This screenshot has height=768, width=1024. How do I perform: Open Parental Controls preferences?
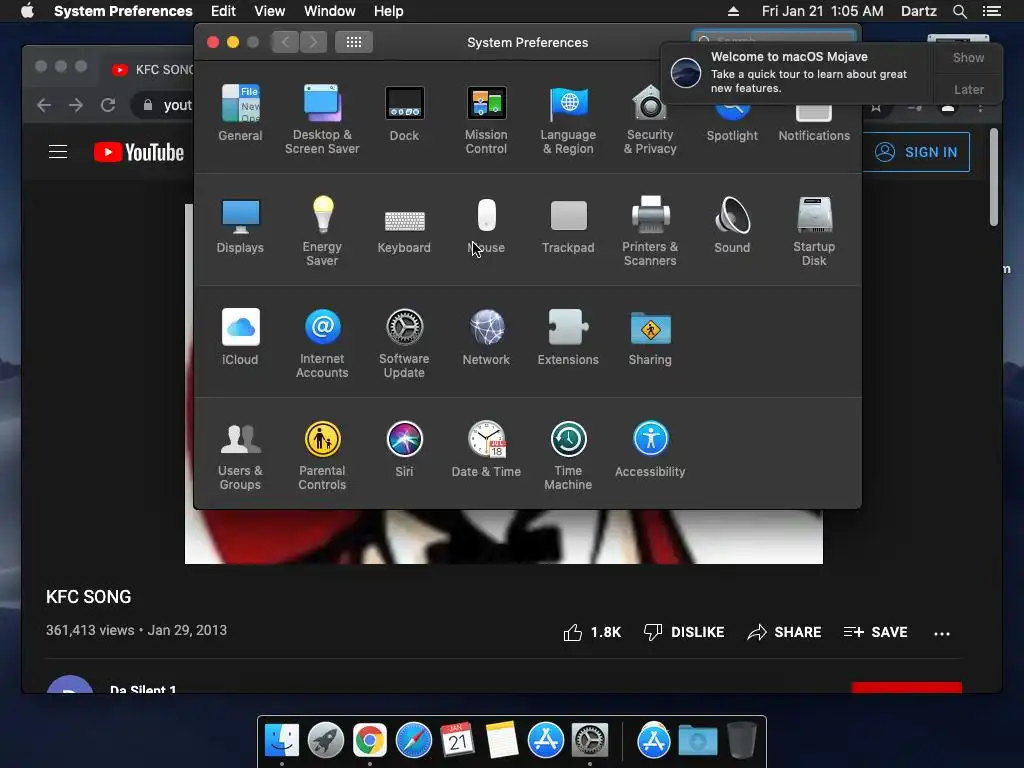(x=322, y=455)
